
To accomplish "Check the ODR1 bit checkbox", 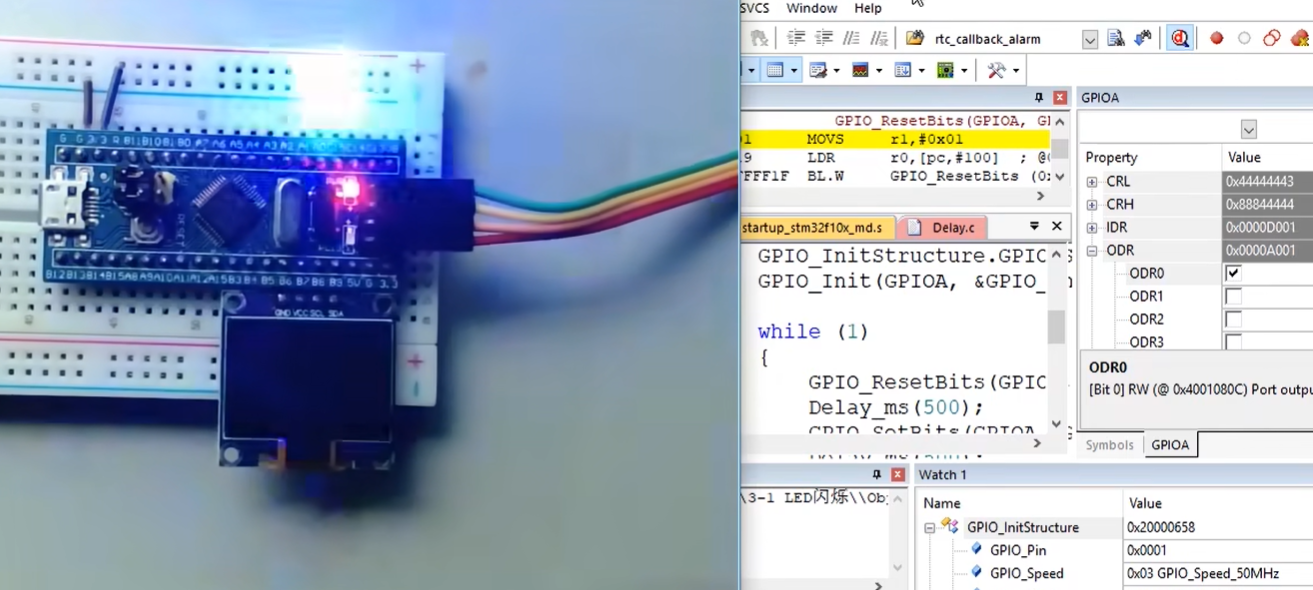I will pyautogui.click(x=1233, y=296).
